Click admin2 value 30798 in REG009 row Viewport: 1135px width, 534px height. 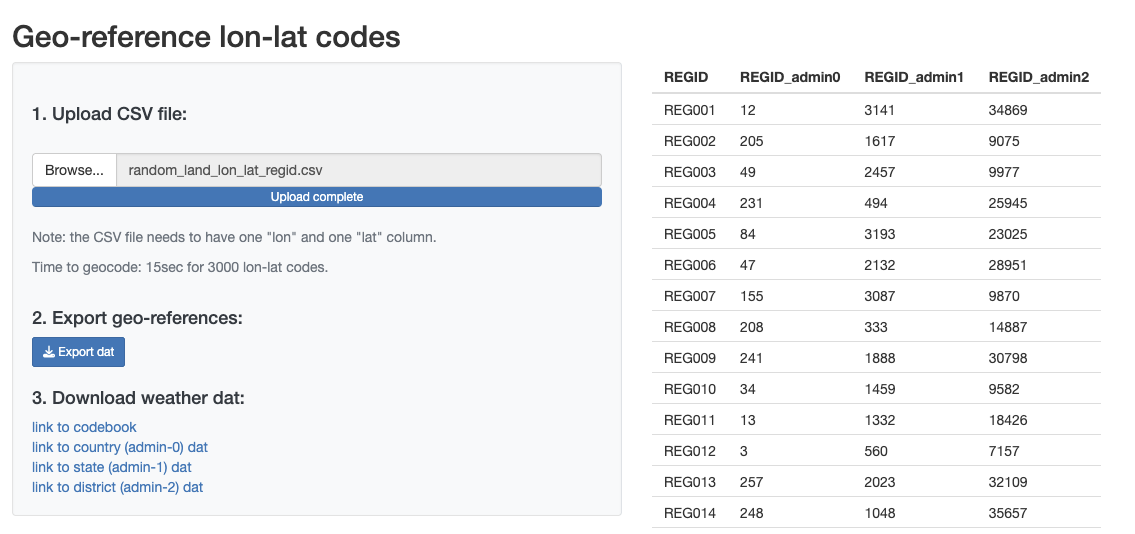click(x=1008, y=358)
